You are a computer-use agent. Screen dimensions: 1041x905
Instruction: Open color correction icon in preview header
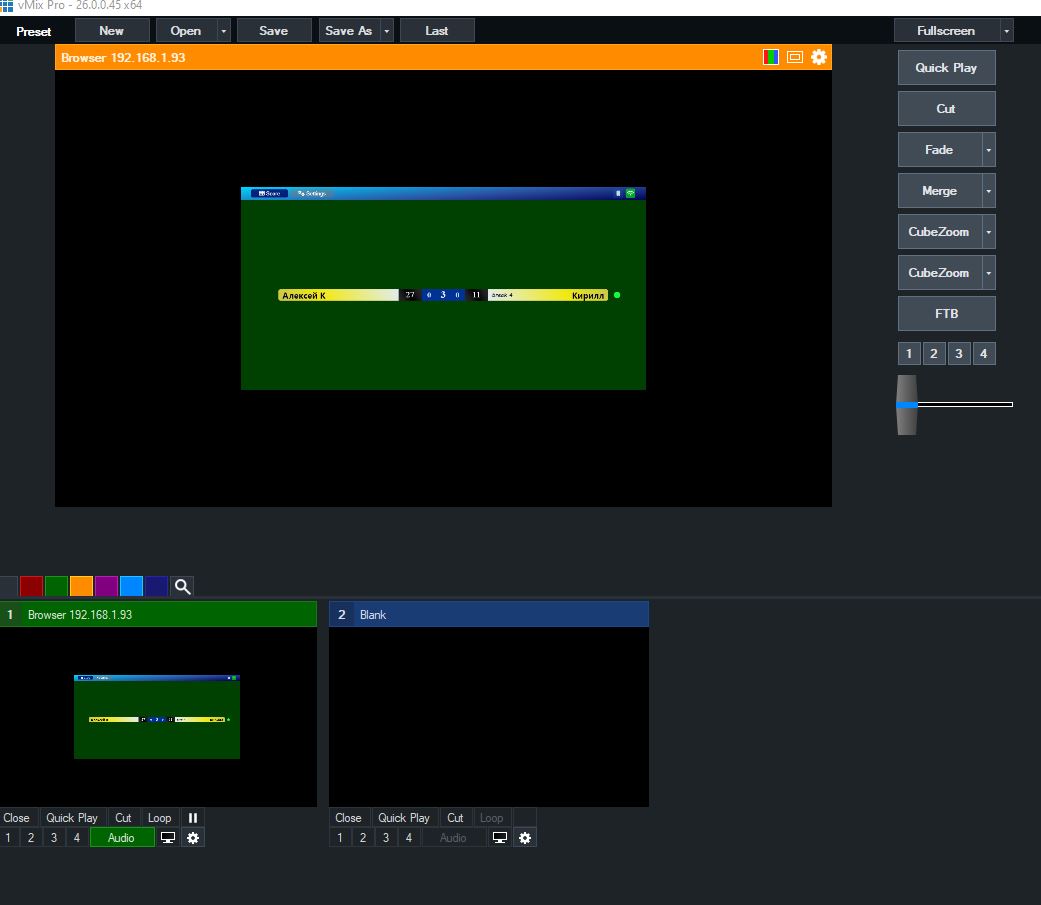771,57
